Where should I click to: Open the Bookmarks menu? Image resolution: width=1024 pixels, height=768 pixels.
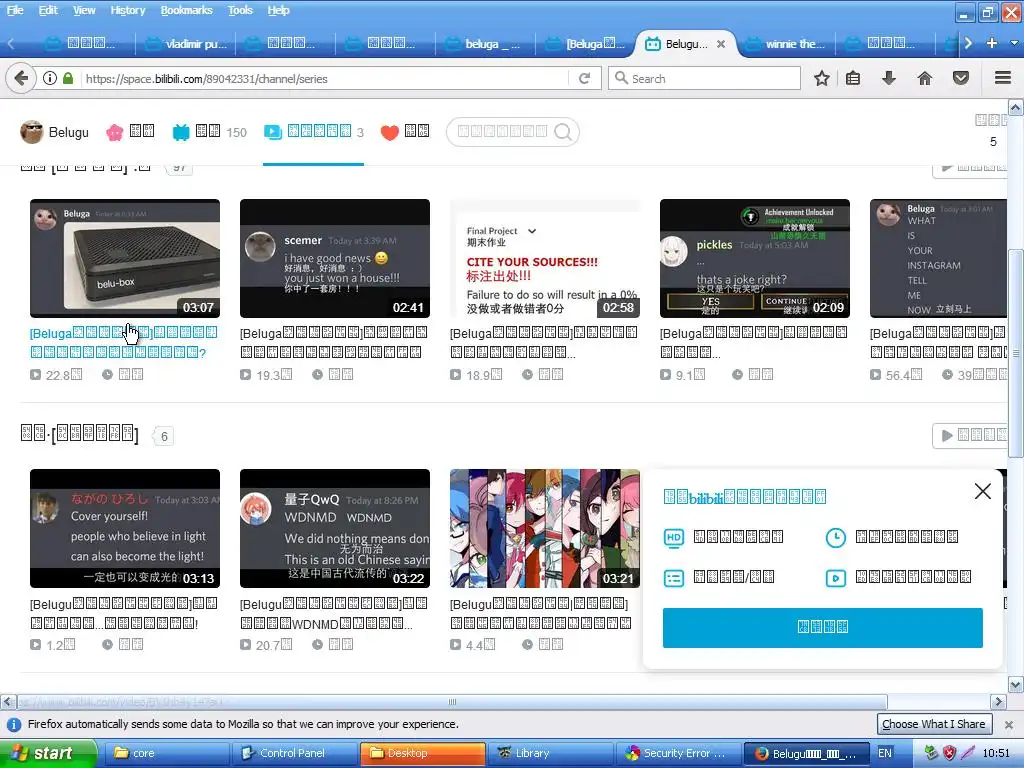(x=186, y=10)
